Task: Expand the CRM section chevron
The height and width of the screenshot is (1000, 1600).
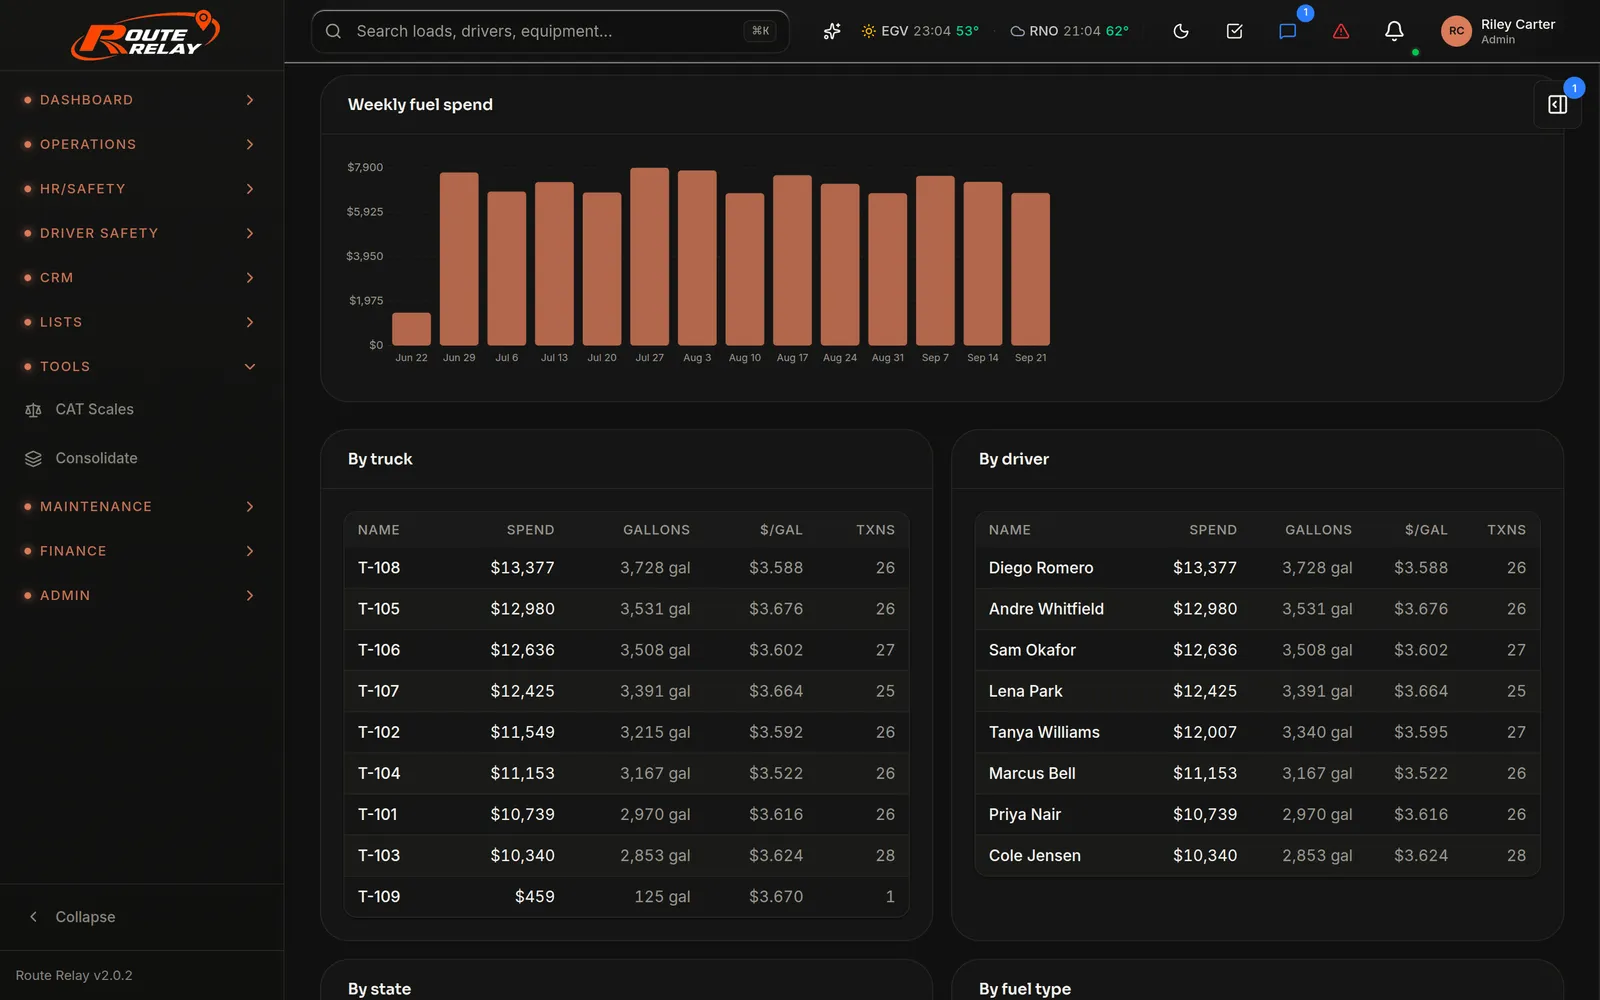Action: (x=250, y=278)
